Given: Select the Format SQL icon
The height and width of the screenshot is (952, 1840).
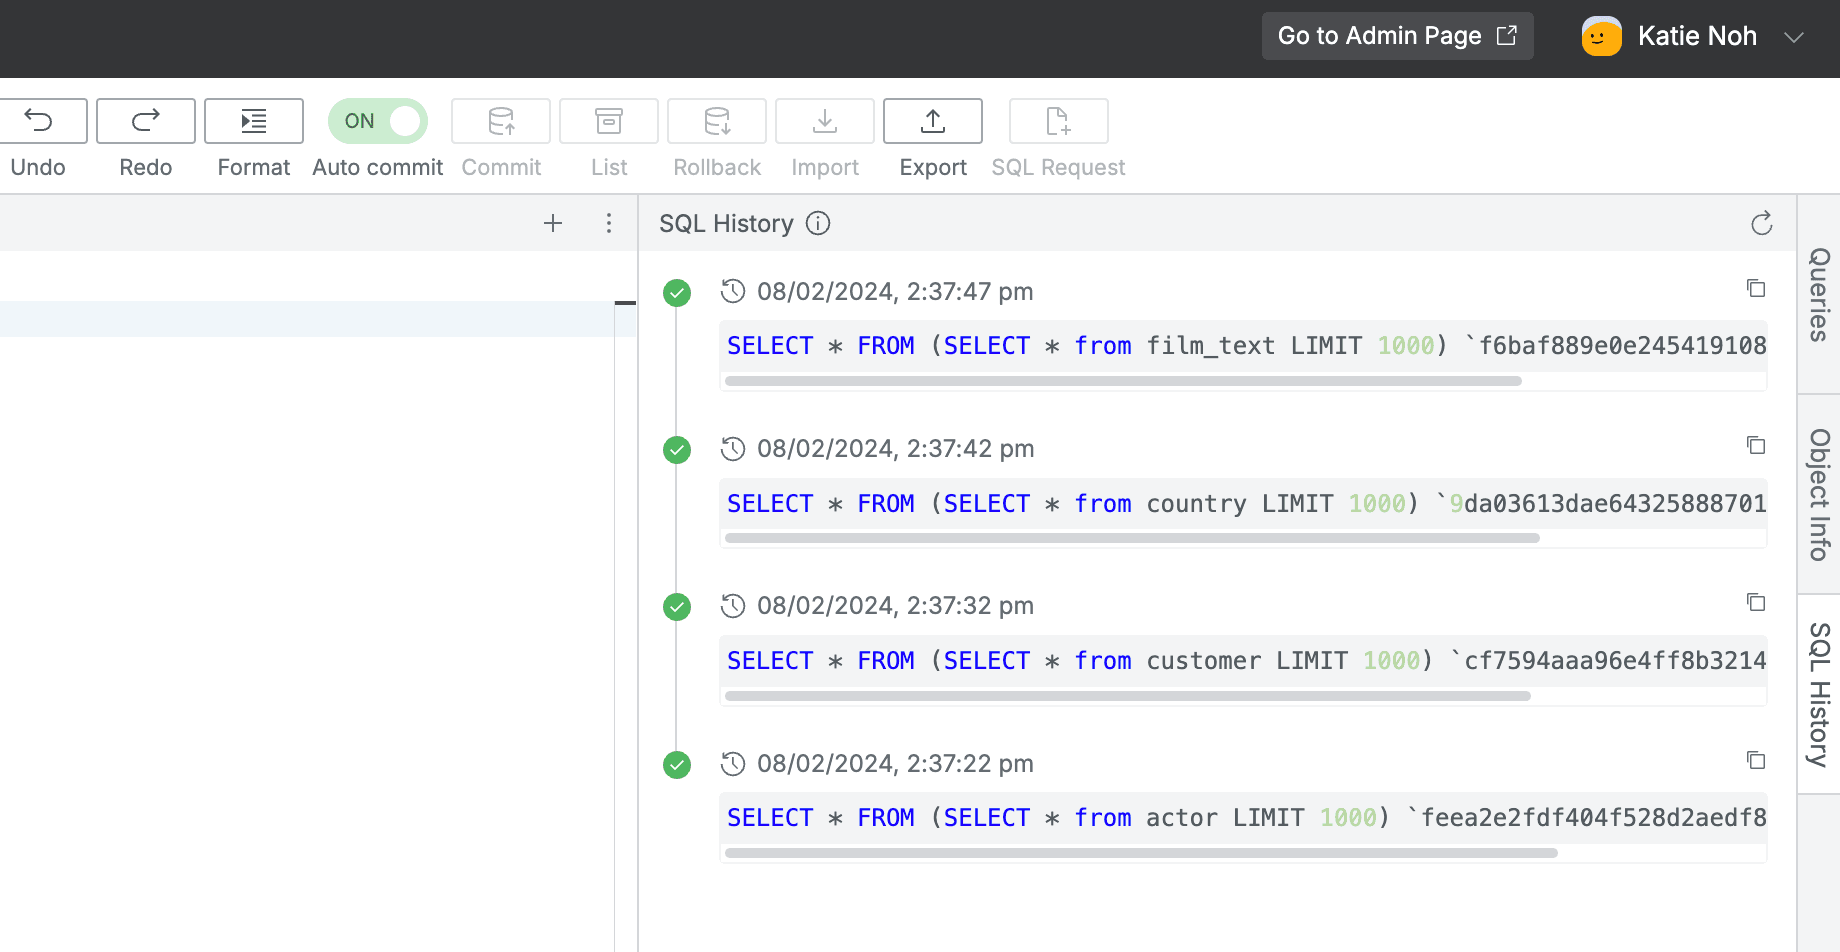Looking at the screenshot, I should pyautogui.click(x=253, y=120).
